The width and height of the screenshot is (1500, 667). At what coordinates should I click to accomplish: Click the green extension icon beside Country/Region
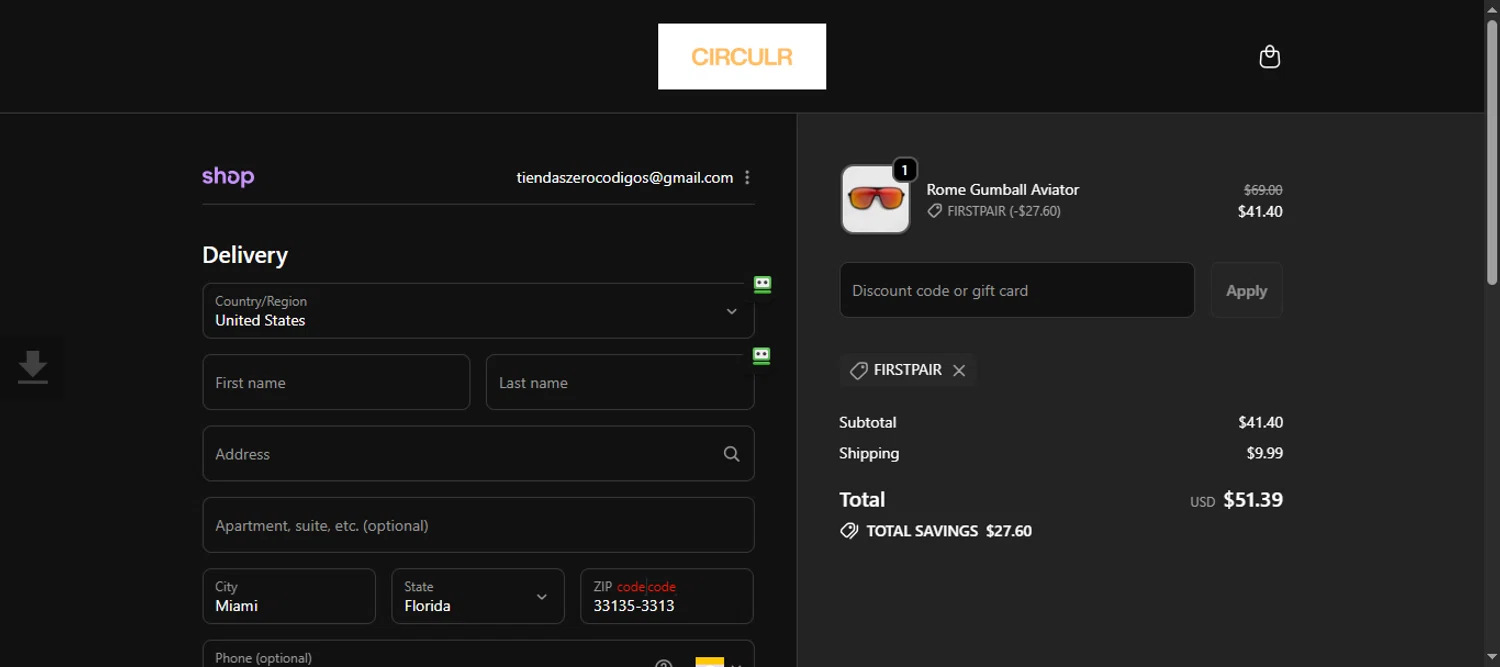tap(763, 285)
